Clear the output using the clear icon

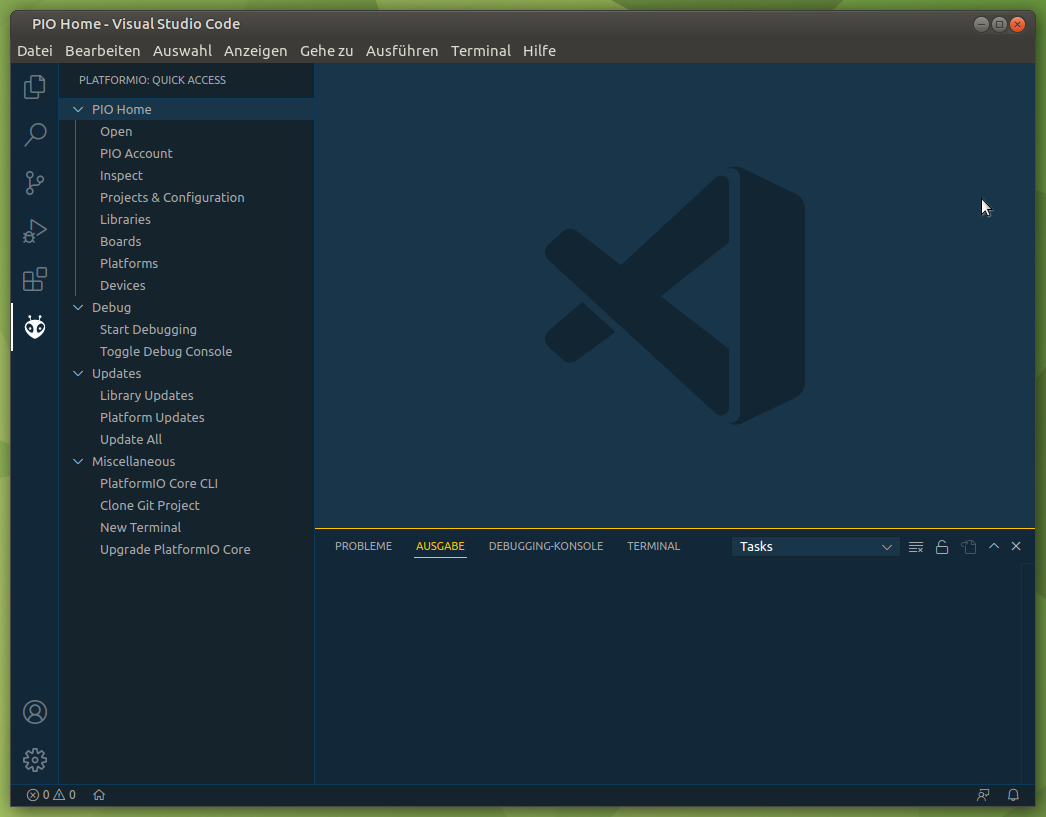tap(916, 547)
